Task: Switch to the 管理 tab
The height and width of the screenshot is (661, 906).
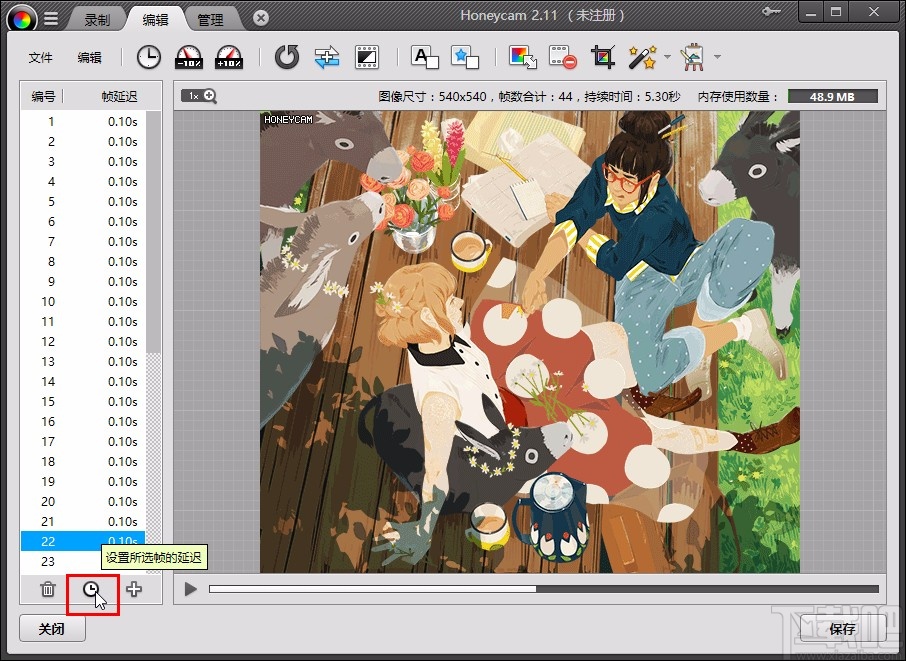Action: click(x=210, y=20)
